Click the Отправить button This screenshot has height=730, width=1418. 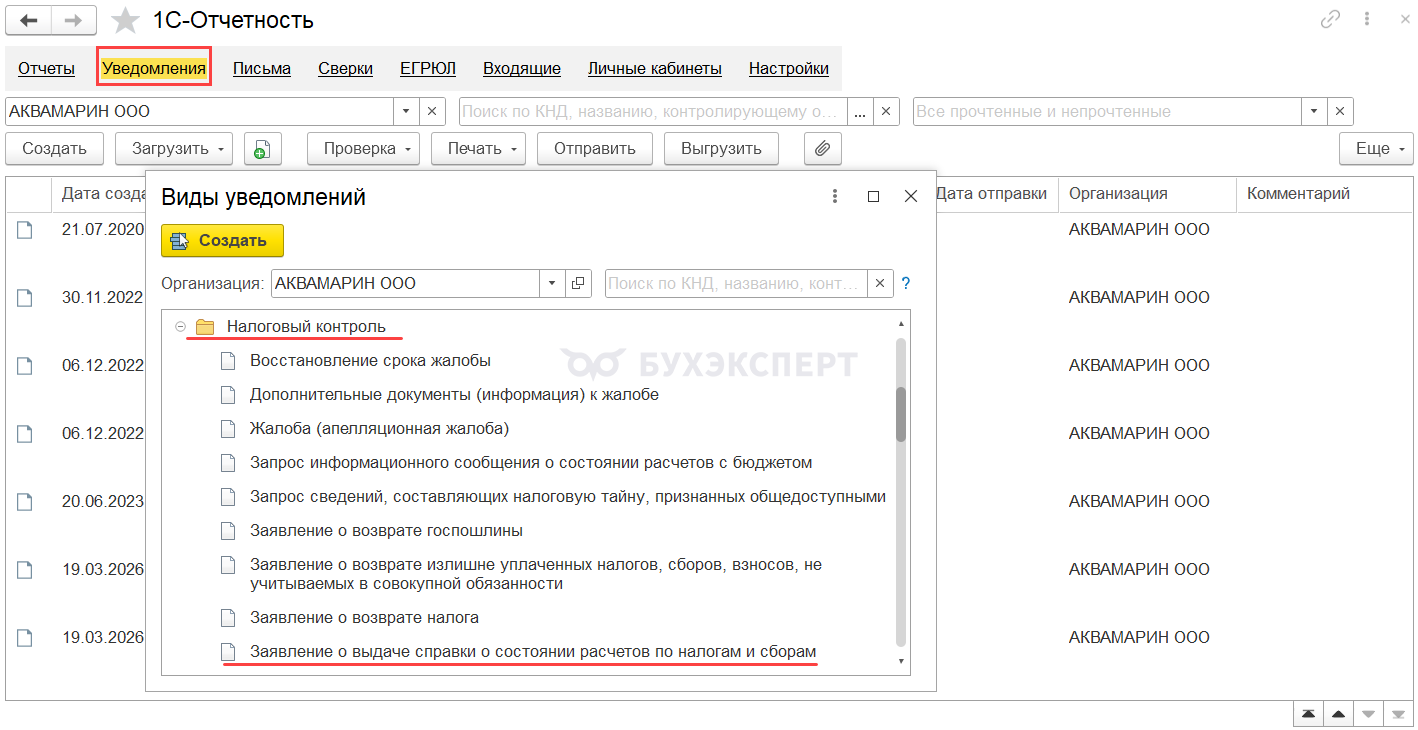(595, 149)
